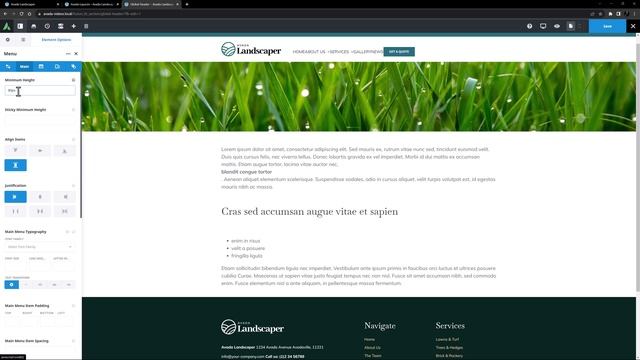Open the responsive desktop preview icon
Screen dimensions: 640x360
pyautogui.click(x=543, y=26)
